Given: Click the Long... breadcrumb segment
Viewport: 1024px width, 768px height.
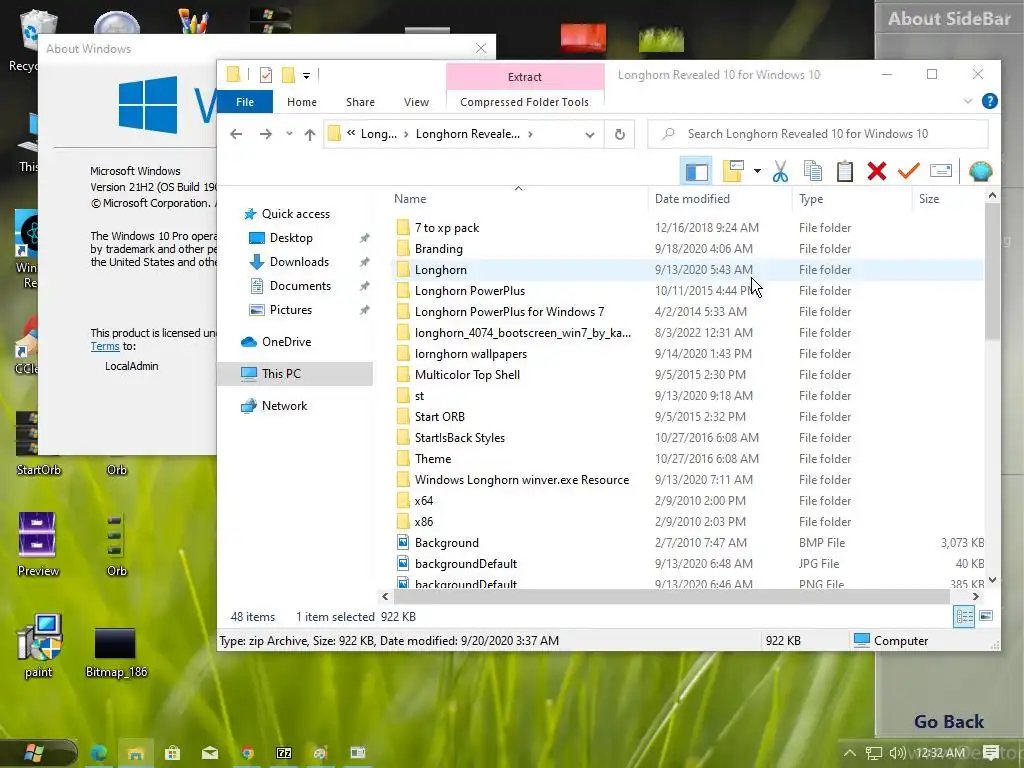Looking at the screenshot, I should point(379,134).
